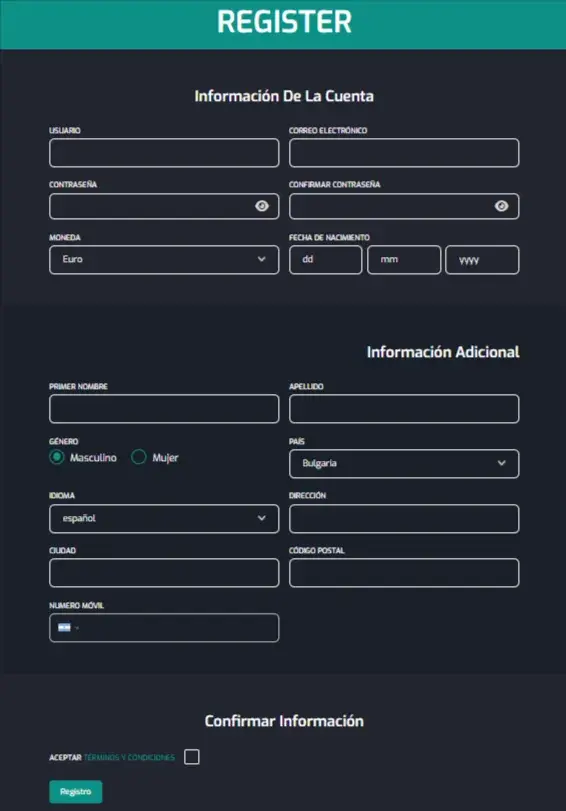The image size is (566, 811).
Task: Open the Idioma dropdown showing español
Action: pos(164,518)
